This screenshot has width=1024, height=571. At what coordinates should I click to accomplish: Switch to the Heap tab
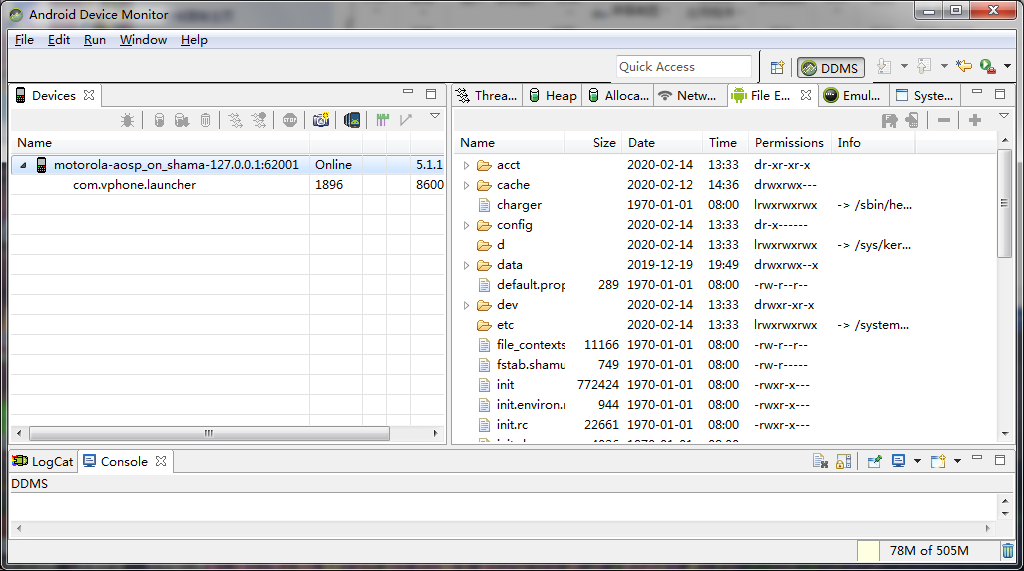point(553,95)
